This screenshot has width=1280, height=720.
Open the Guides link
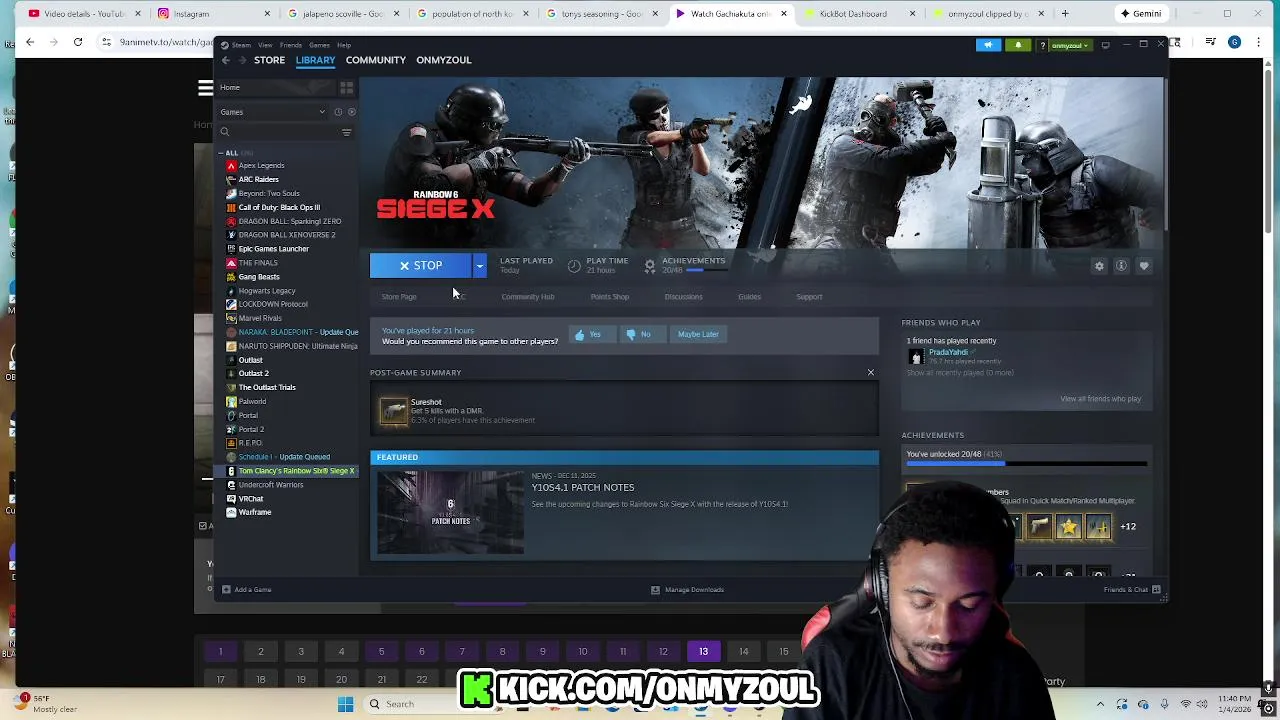(x=749, y=297)
